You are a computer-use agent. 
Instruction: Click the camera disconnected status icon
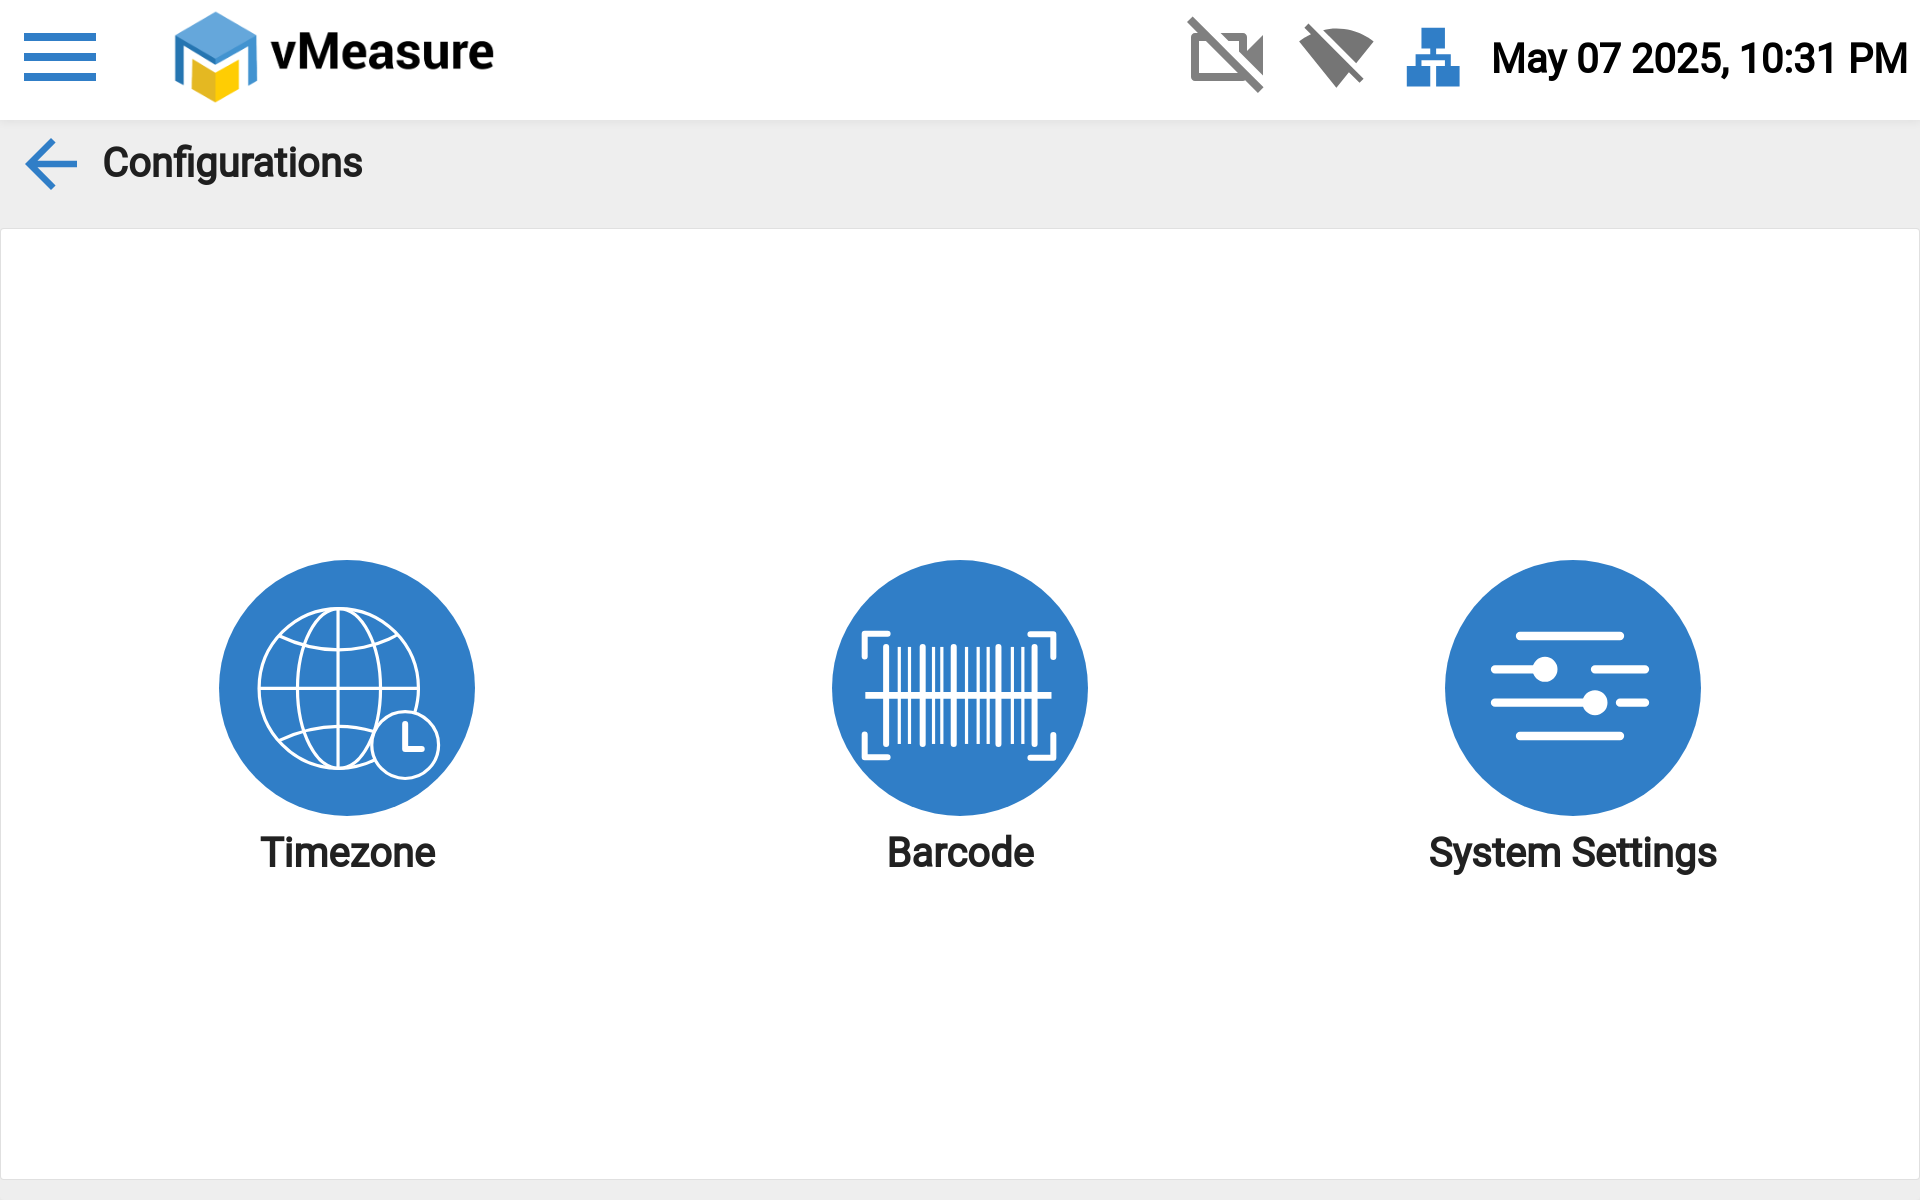1226,56
